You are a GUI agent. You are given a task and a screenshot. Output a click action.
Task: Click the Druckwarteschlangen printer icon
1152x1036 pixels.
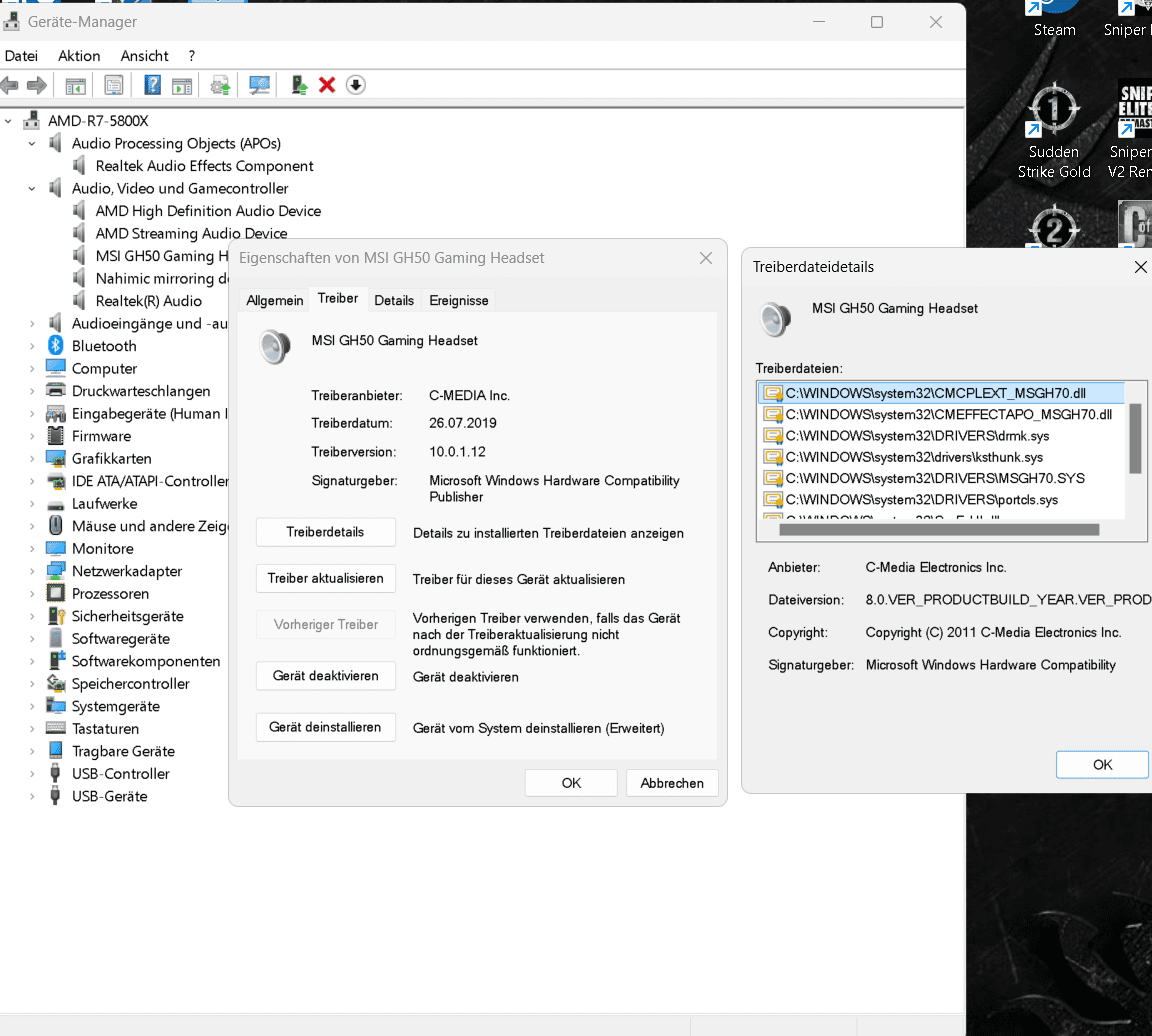click(x=56, y=390)
